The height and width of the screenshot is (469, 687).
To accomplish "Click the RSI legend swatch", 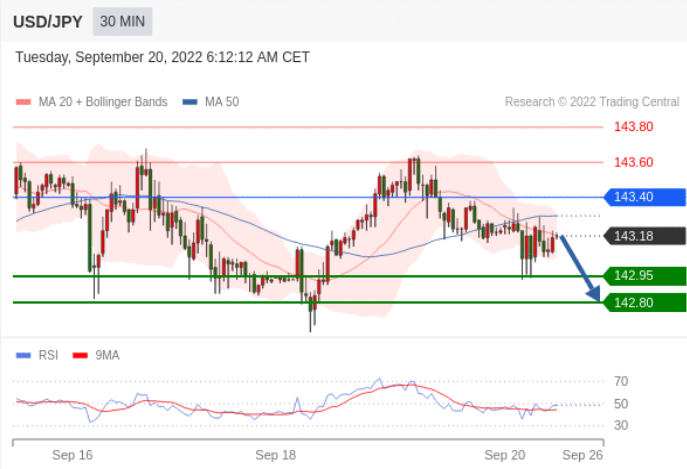I will 23,355.
